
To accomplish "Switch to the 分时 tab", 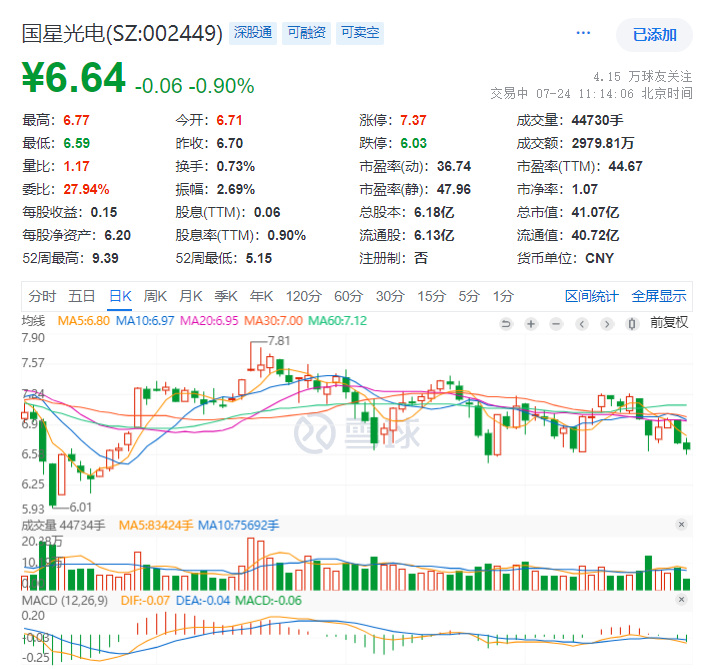I will [42, 296].
